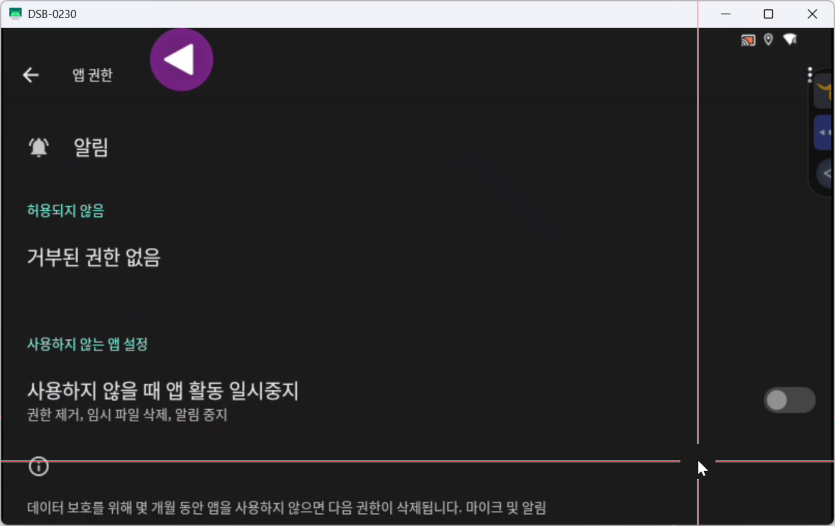
Task: Click the Wi-Fi status icon
Action: pyautogui.click(x=790, y=39)
